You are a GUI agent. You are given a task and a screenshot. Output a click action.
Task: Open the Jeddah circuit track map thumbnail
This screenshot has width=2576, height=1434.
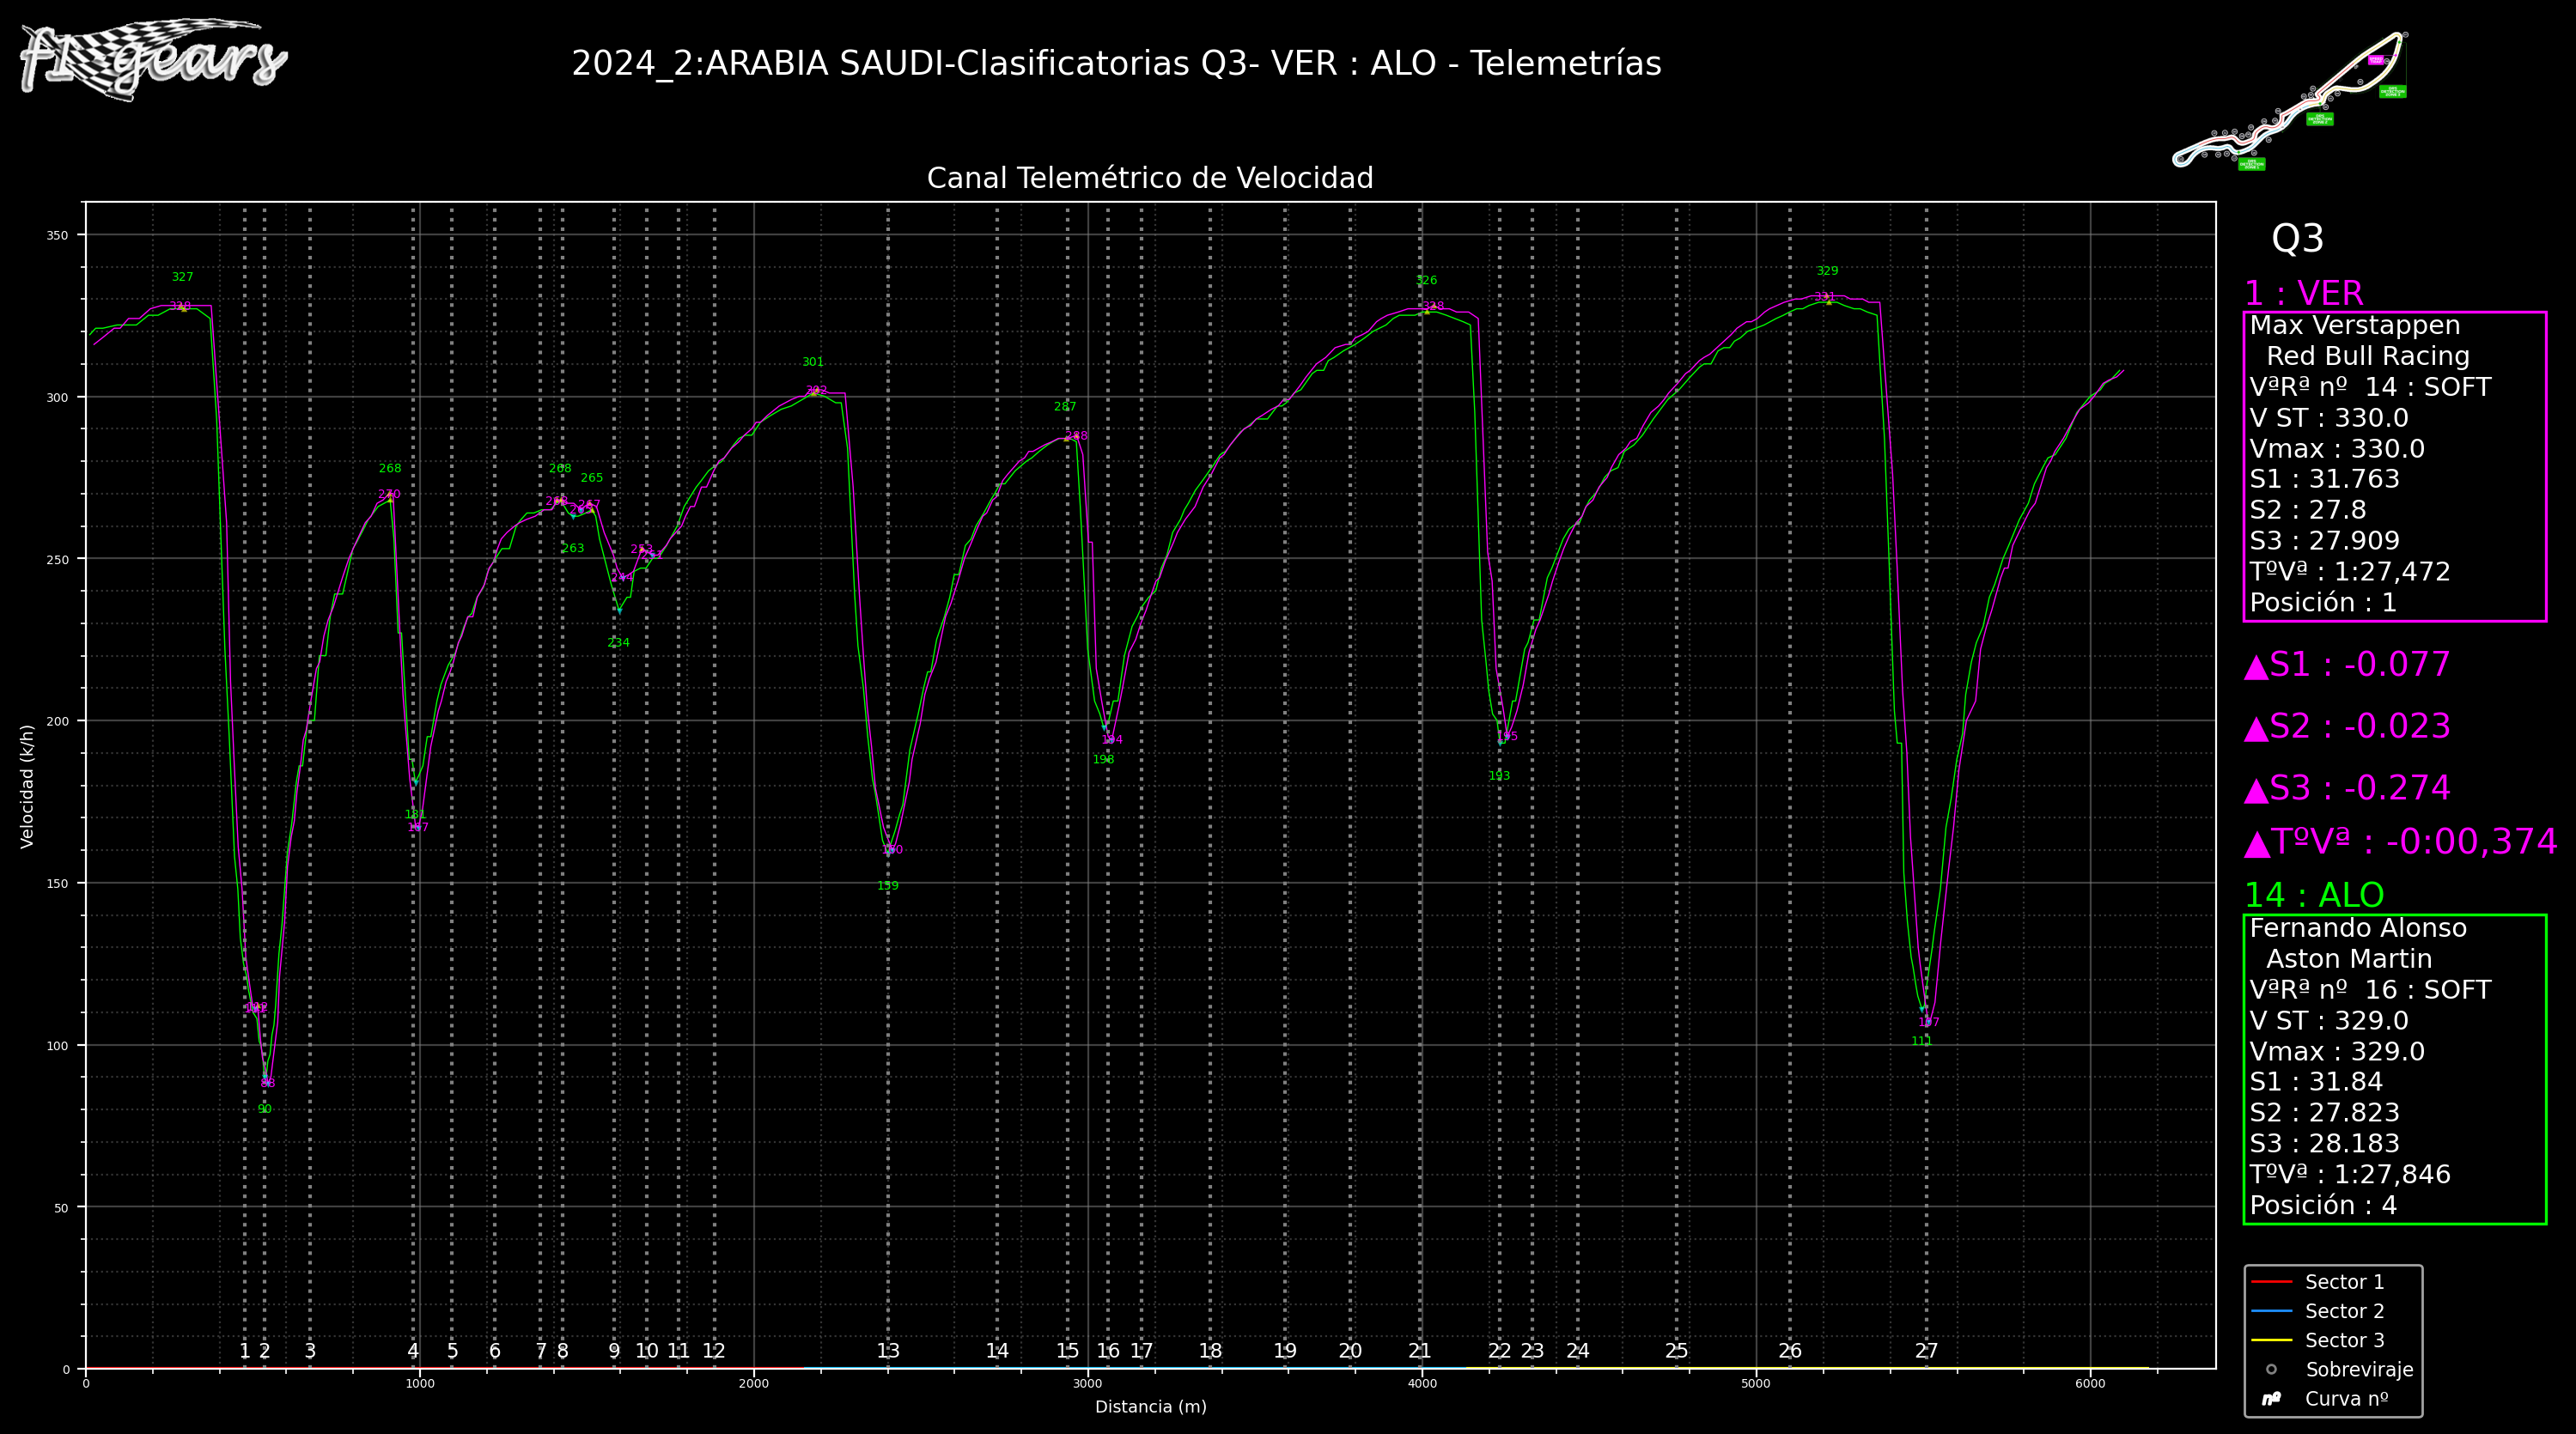[x=2292, y=100]
